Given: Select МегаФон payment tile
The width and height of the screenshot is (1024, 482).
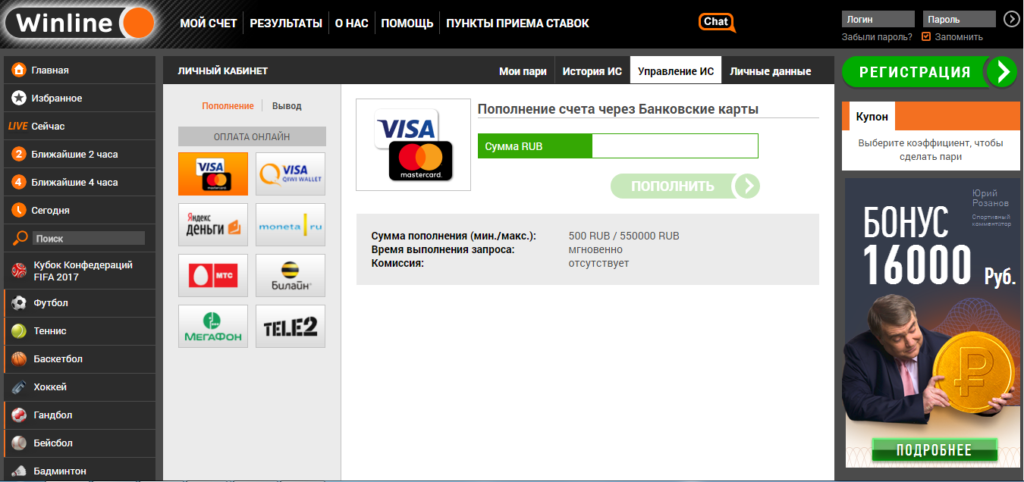Looking at the screenshot, I should (213, 327).
